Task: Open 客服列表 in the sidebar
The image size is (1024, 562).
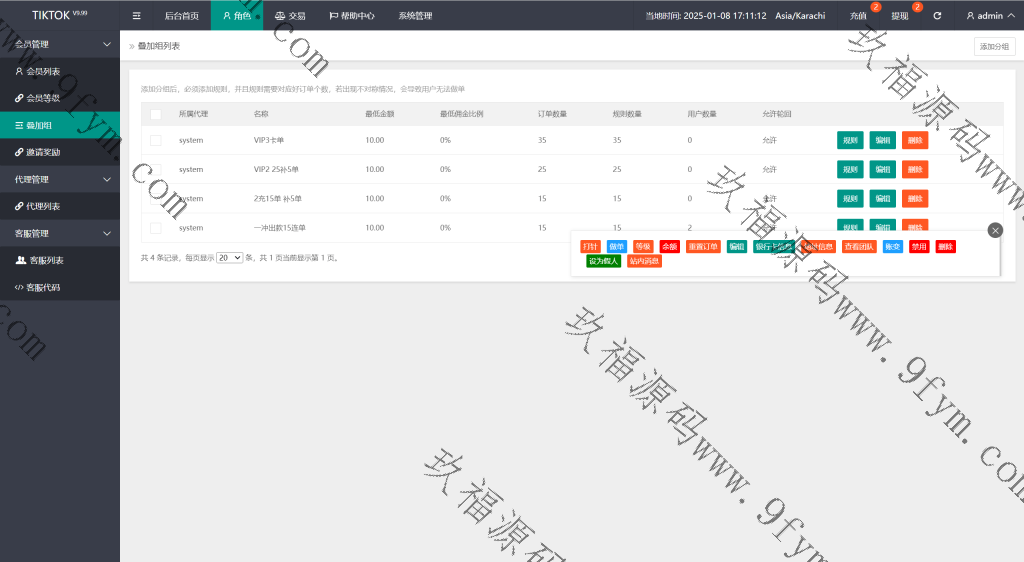Action: [x=46, y=260]
